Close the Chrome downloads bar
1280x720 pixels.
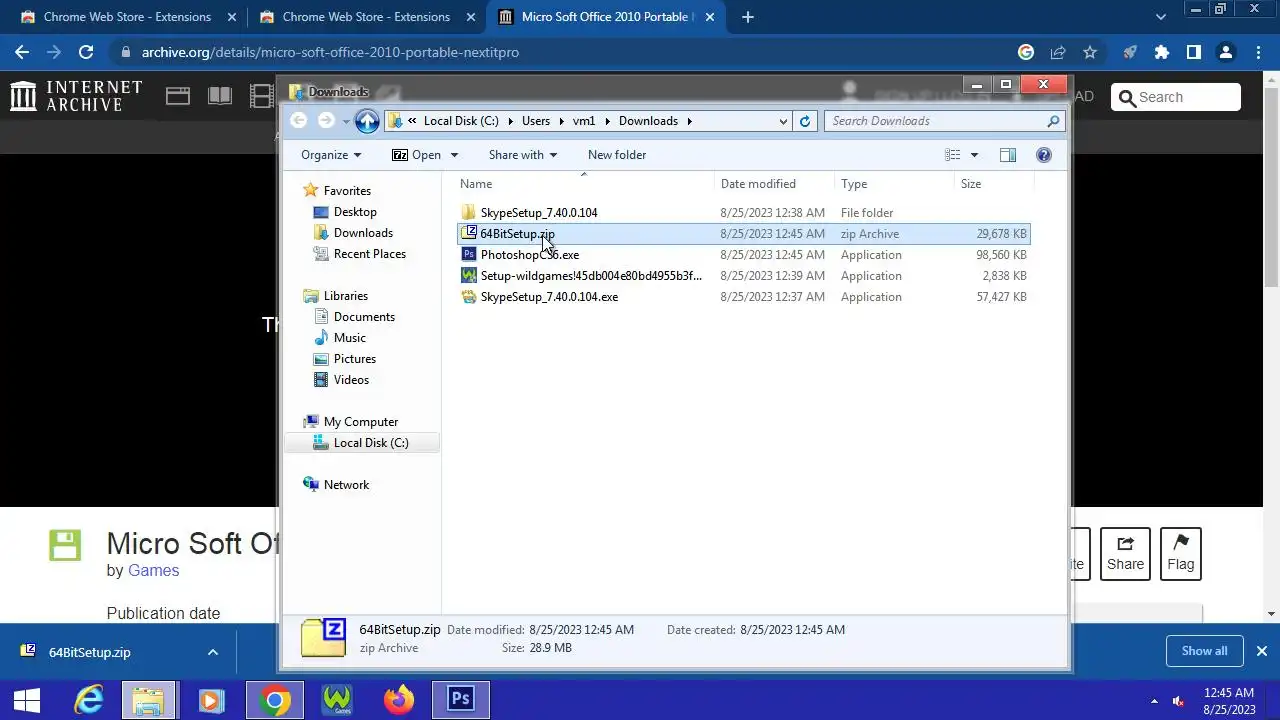(x=1261, y=651)
